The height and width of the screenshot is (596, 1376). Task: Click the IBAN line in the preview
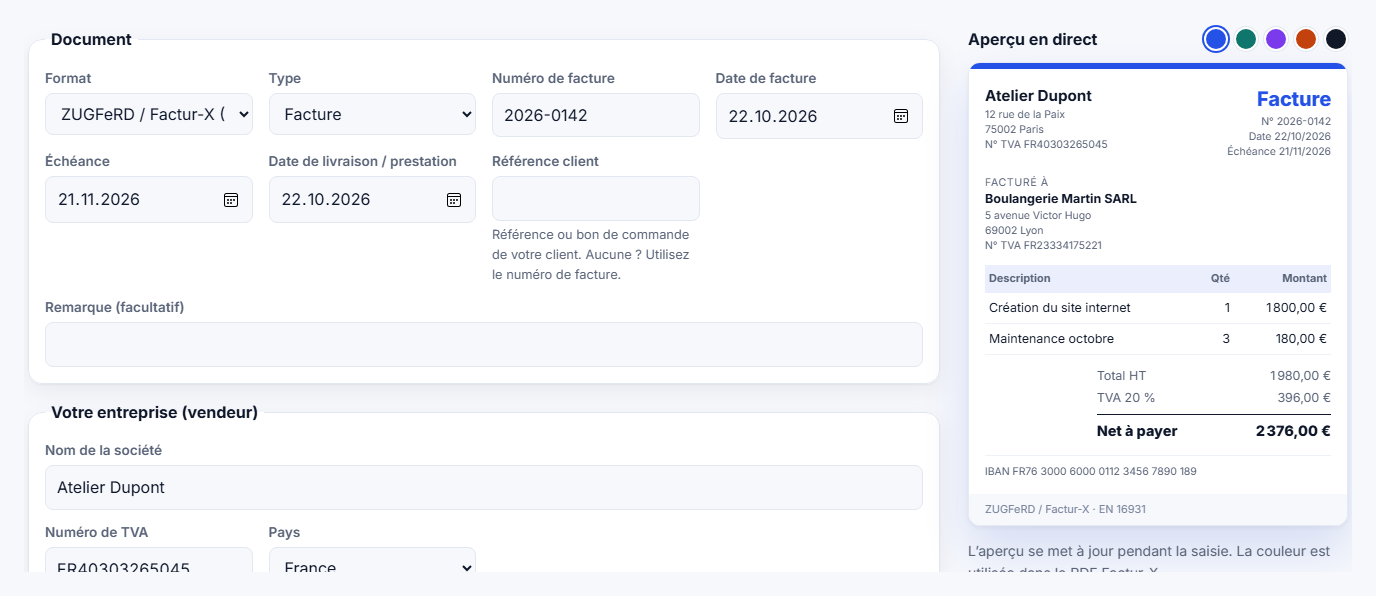coord(1091,471)
